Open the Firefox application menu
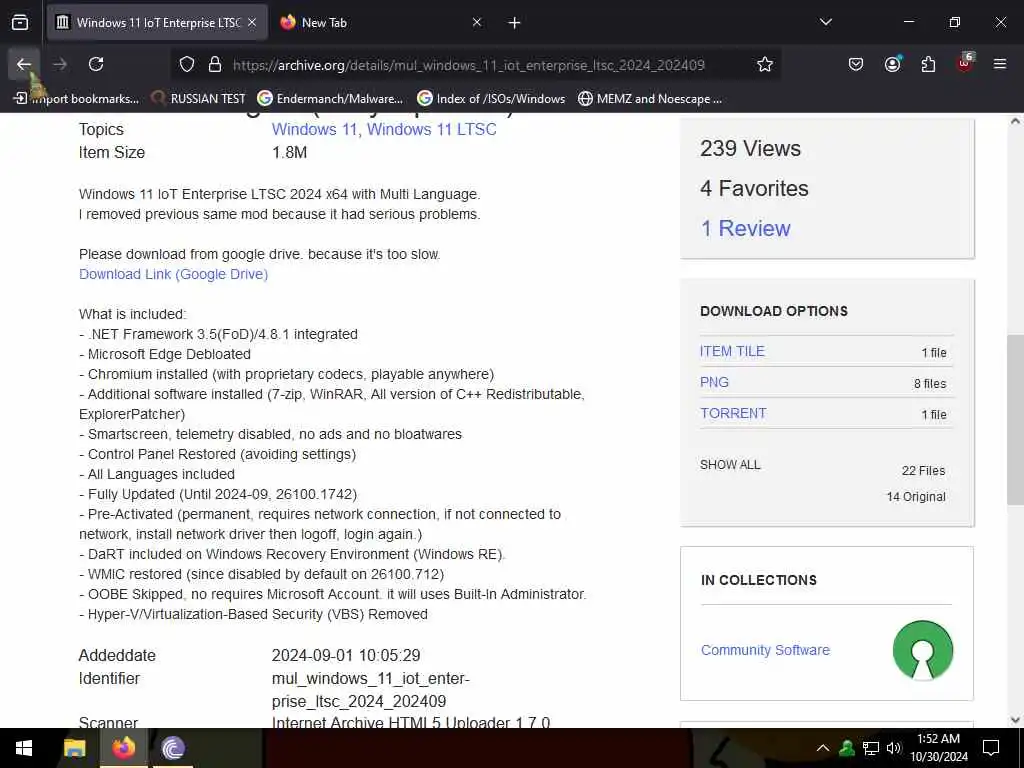Image resolution: width=1024 pixels, height=768 pixels. pos(1000,64)
